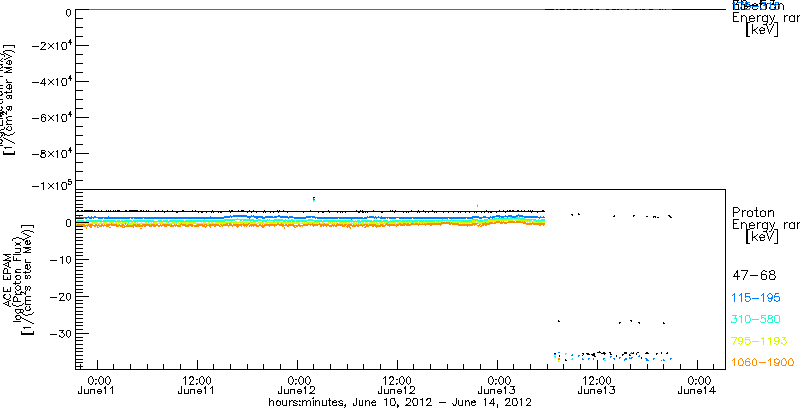Click the 47-68 proton energy legend label
800x410 pixels.
point(754,276)
